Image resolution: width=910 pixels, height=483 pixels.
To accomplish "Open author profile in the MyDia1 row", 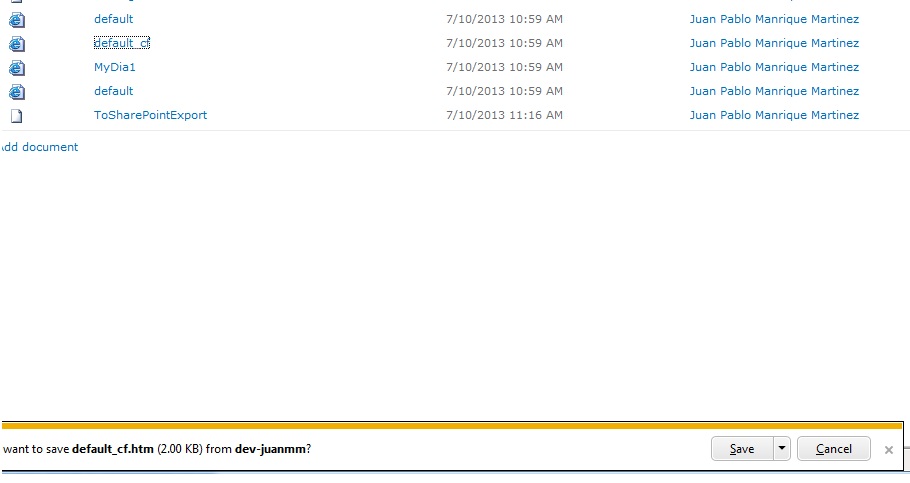I will tap(773, 67).
